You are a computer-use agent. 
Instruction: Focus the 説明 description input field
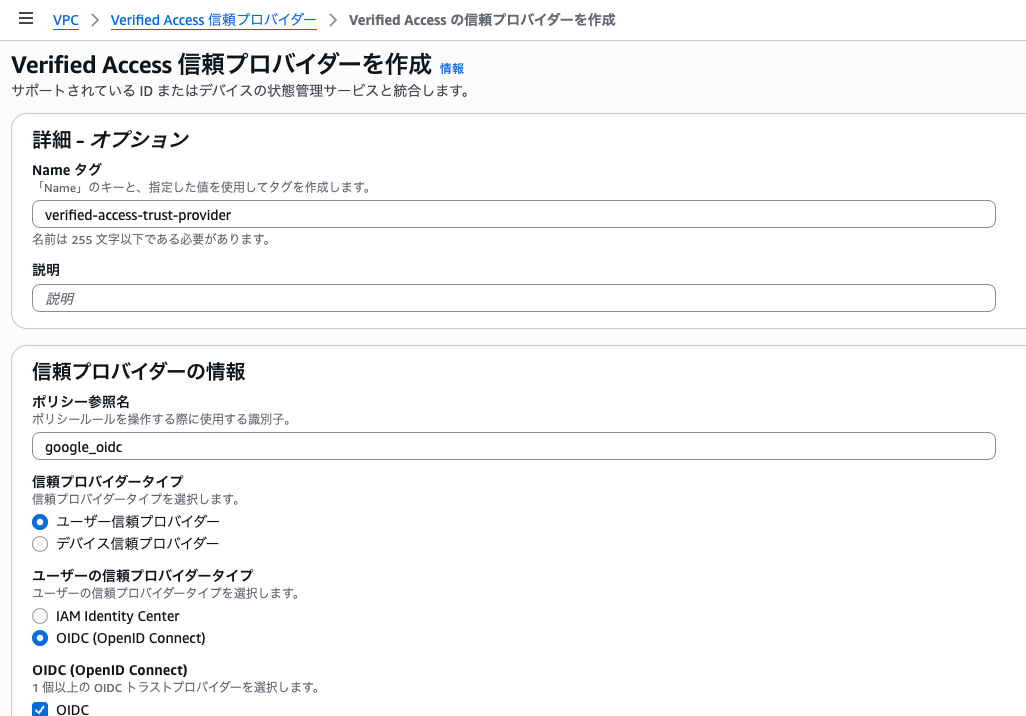coord(513,297)
